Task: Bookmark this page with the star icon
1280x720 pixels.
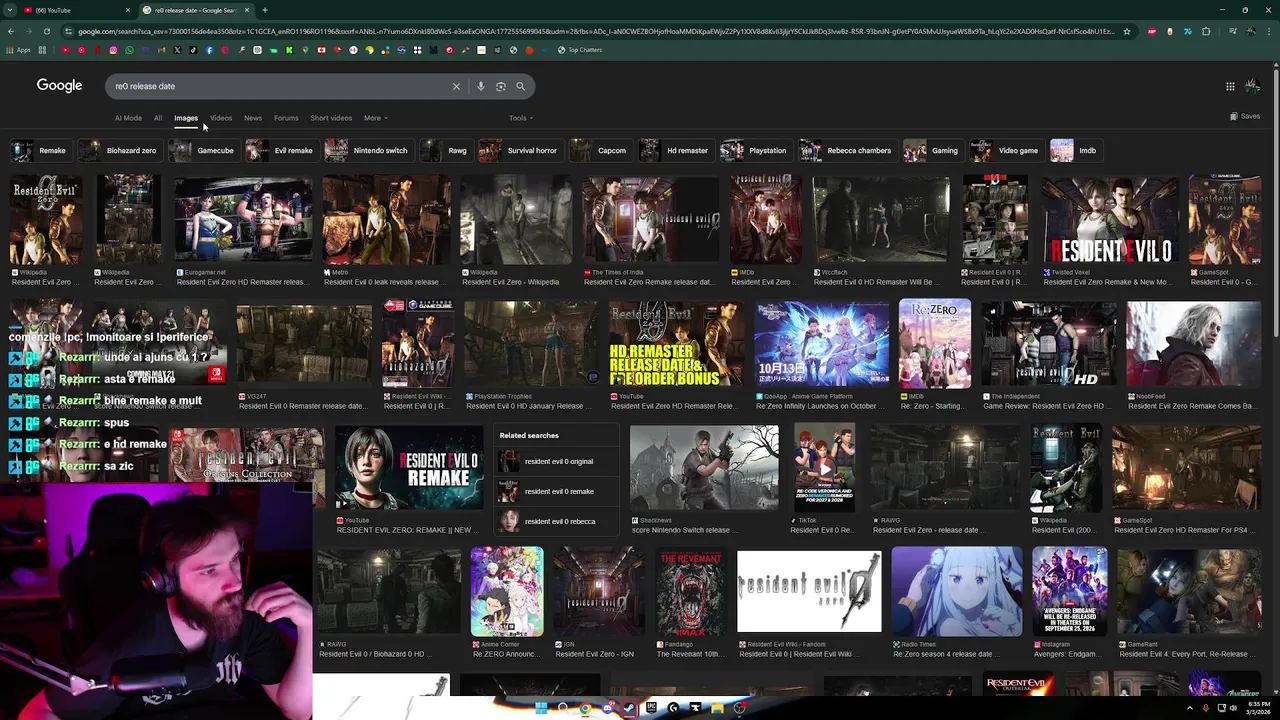Action: tap(1126, 31)
